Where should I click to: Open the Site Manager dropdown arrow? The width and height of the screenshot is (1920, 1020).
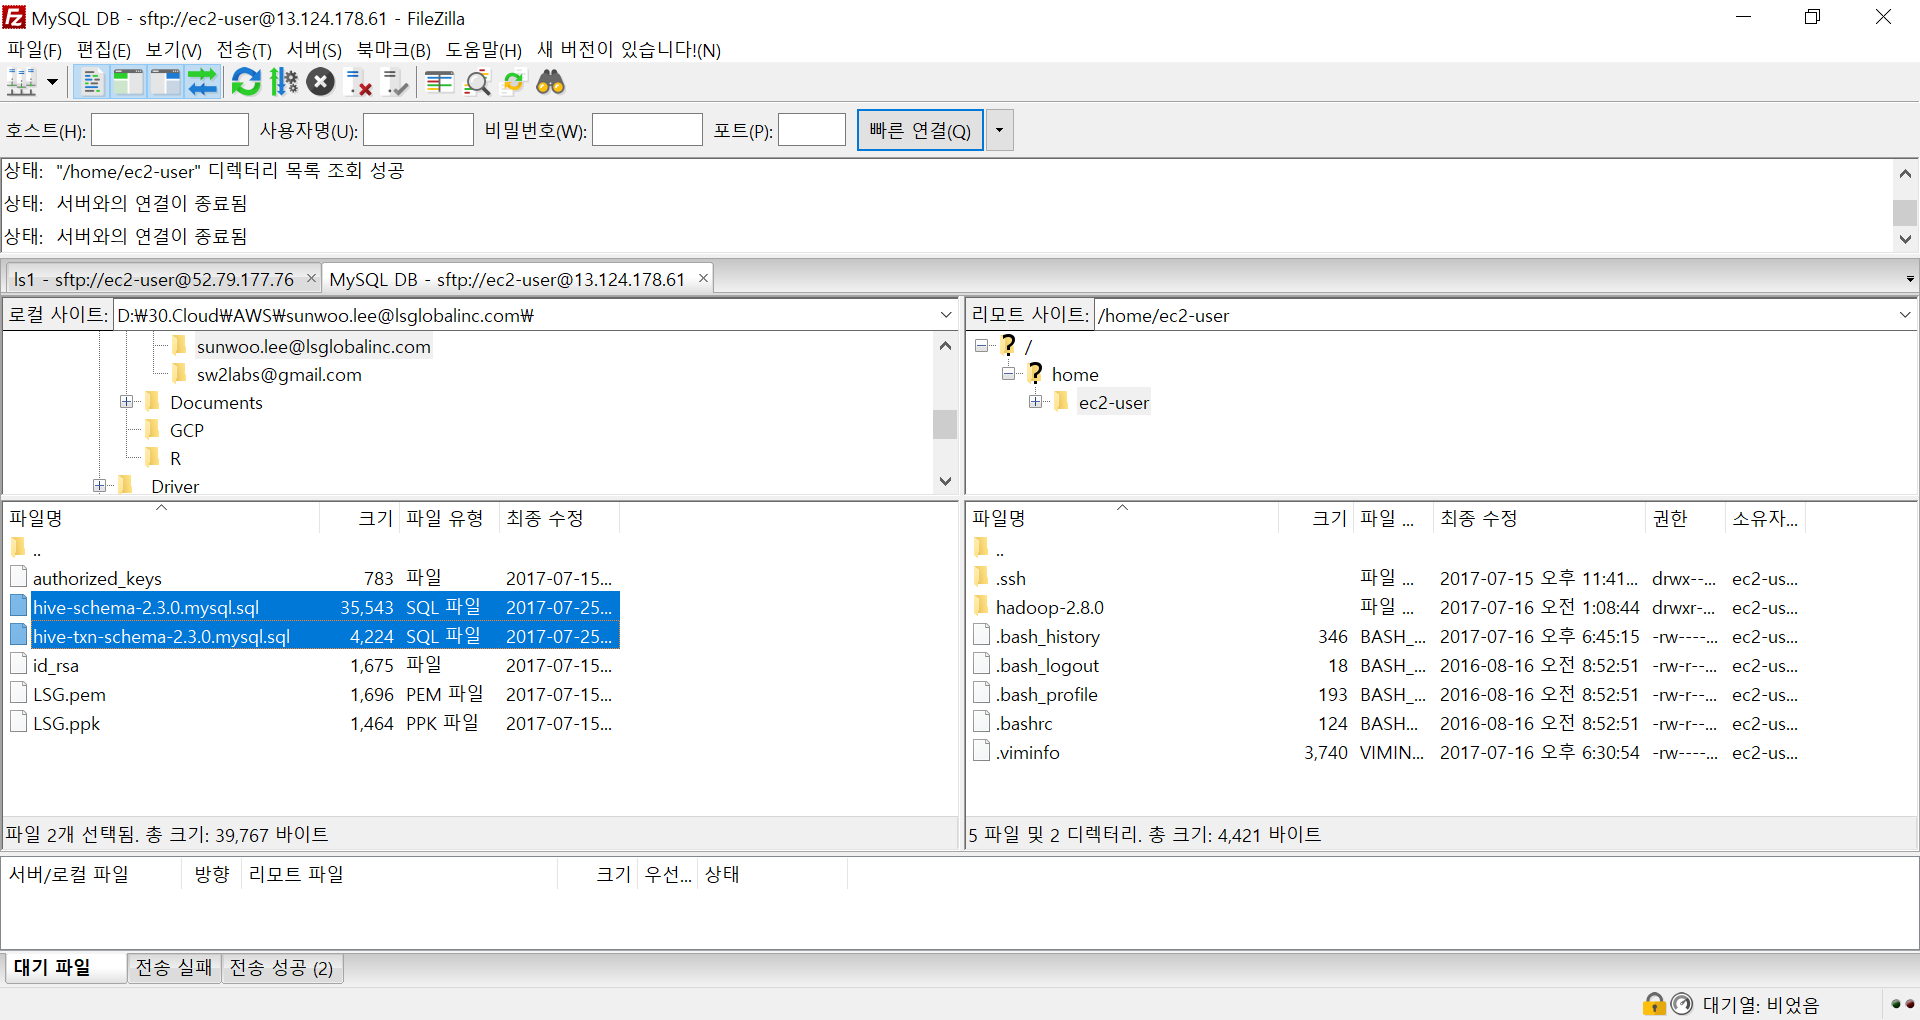click(52, 82)
